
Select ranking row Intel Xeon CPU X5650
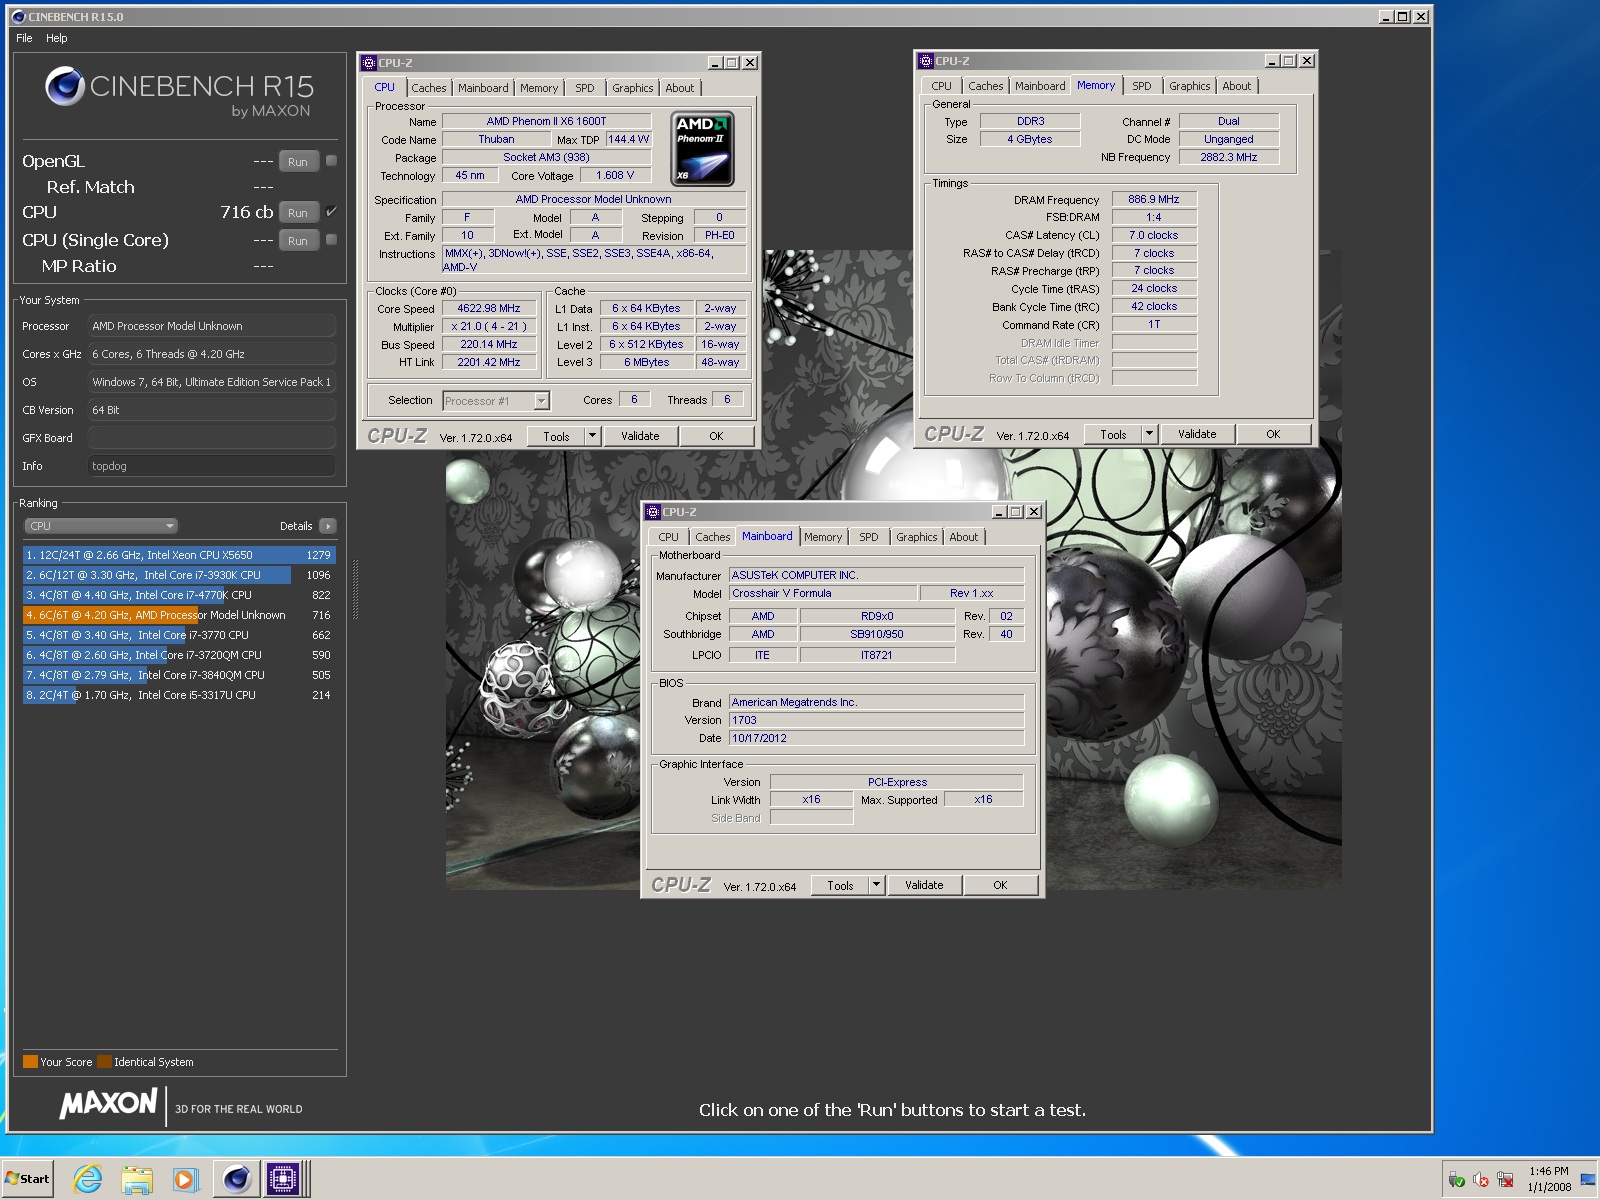pyautogui.click(x=179, y=555)
